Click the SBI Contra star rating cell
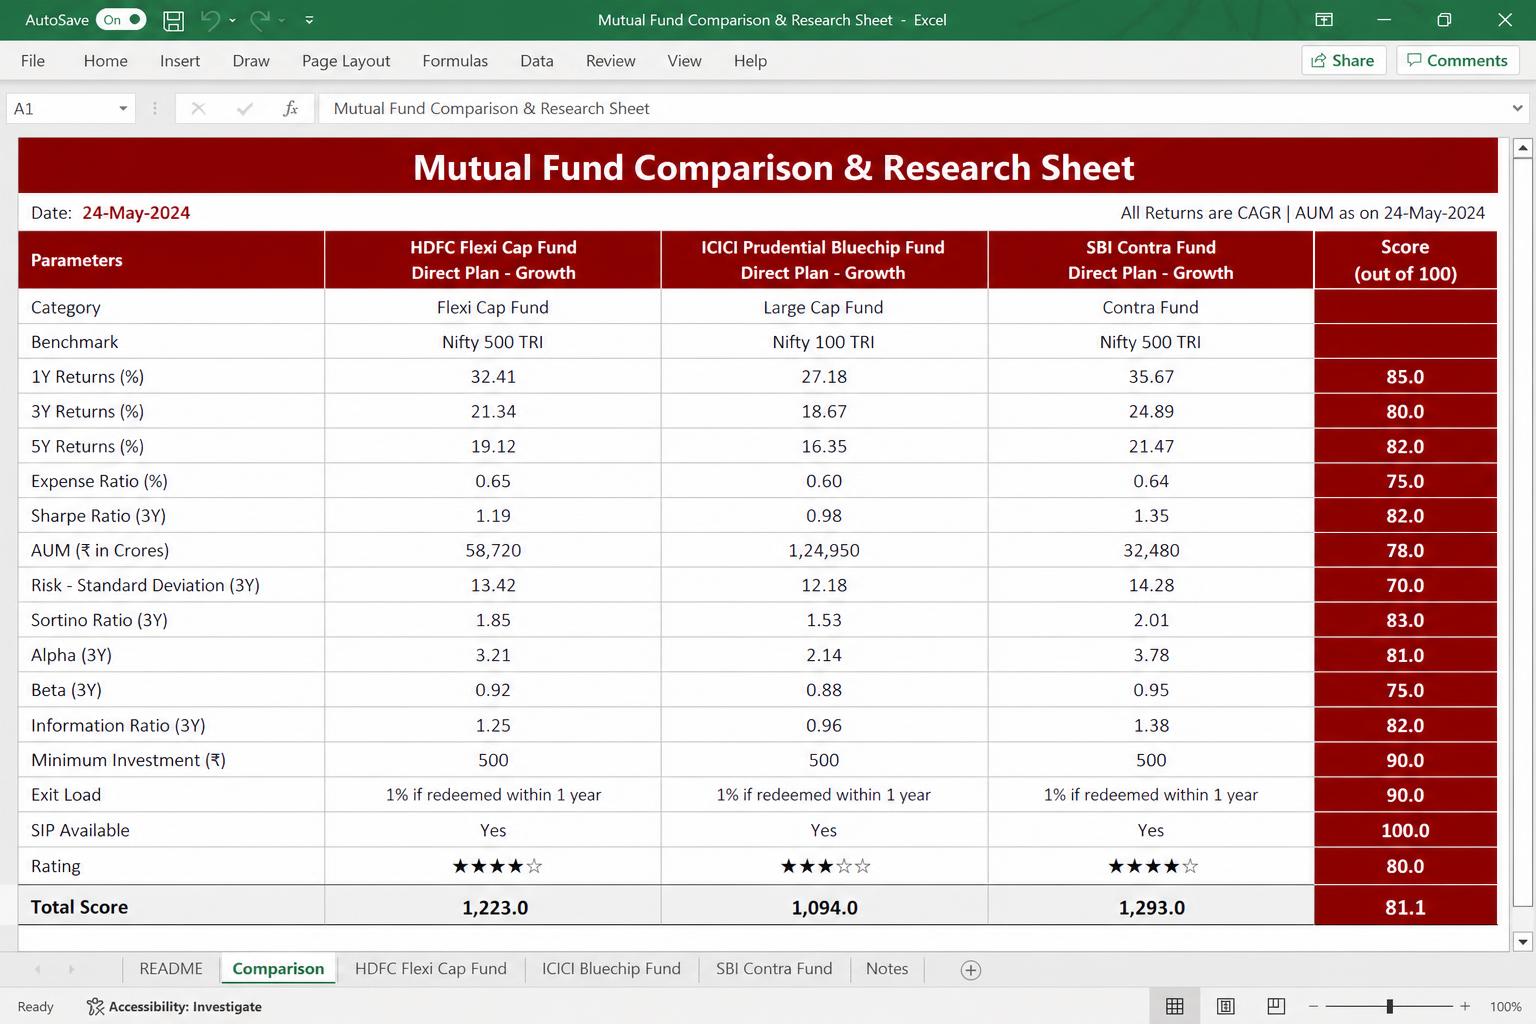This screenshot has height=1024, width=1536. [1151, 866]
